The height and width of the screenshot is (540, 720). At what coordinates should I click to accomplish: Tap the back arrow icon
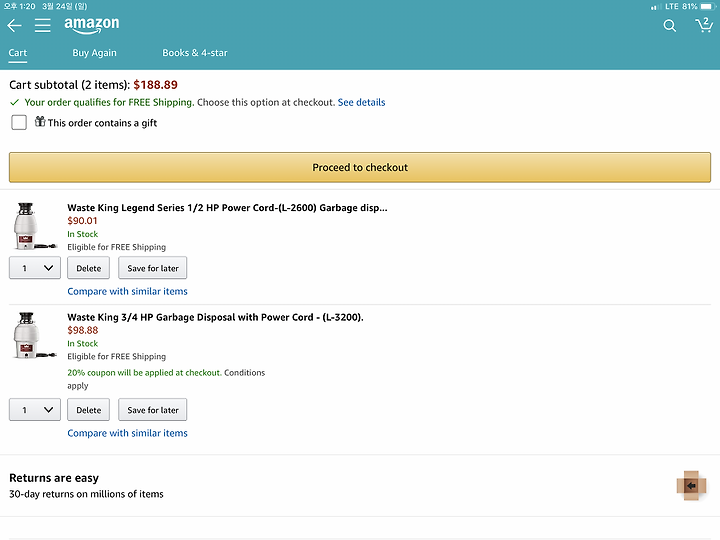click(14, 25)
